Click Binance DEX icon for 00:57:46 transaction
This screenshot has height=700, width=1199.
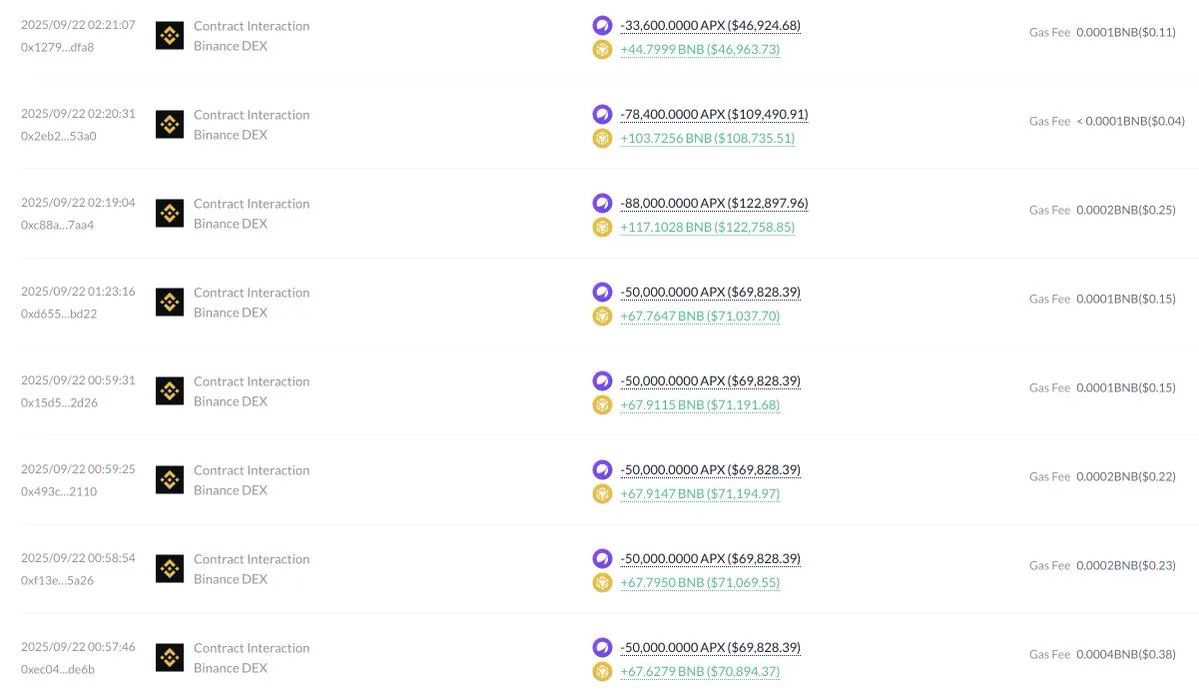tap(170, 658)
